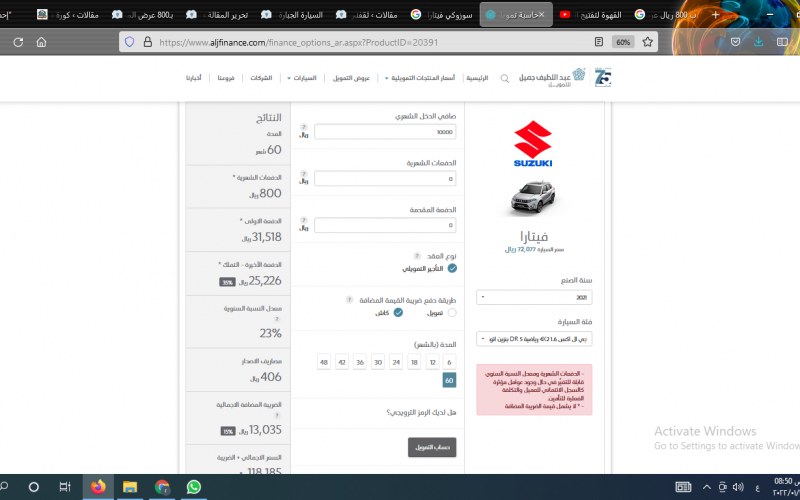Viewport: 800px width, 500px height.
Task: Select the كاش VAT payment option
Action: point(398,313)
